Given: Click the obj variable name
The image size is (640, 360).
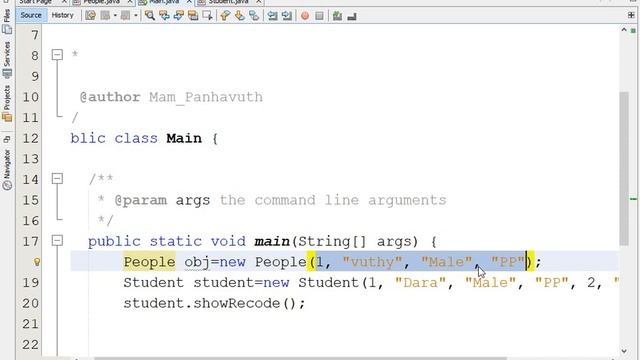Looking at the screenshot, I should 197,262.
